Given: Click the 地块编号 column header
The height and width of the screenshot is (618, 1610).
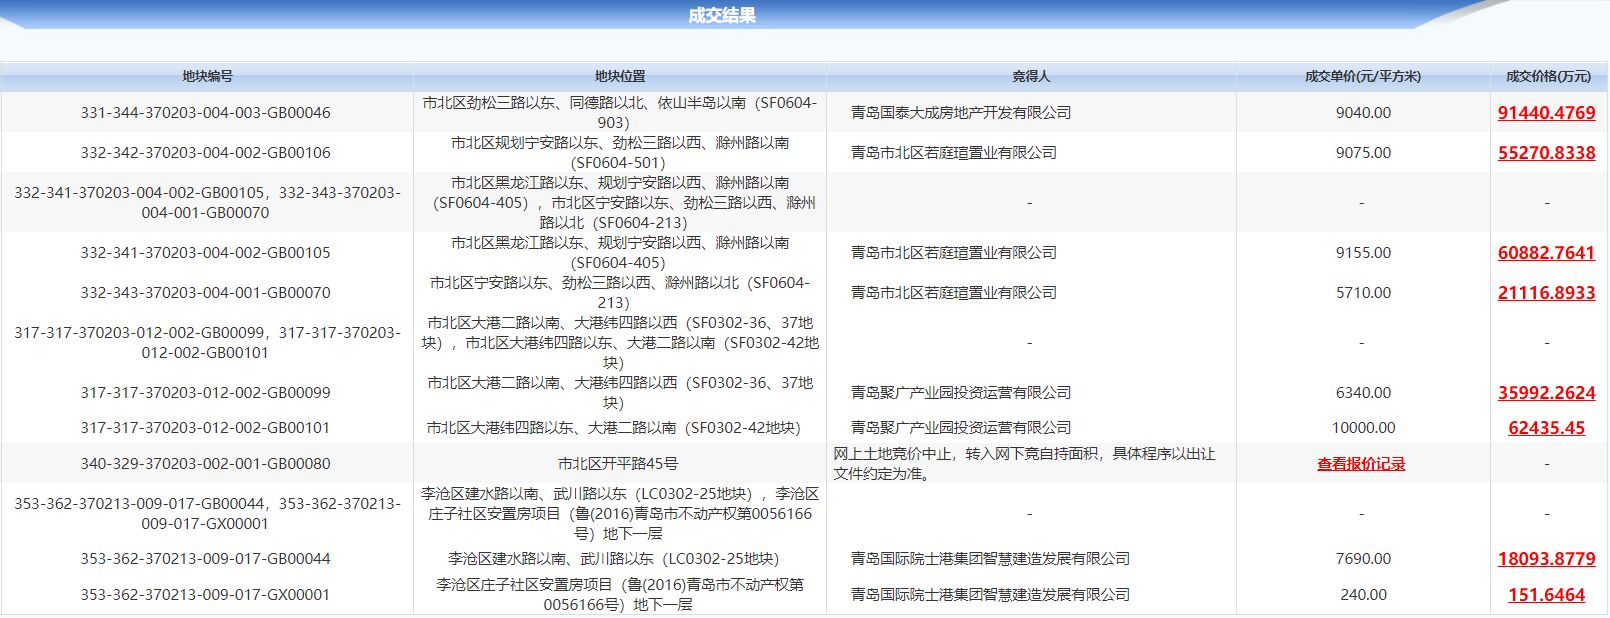Looking at the screenshot, I should tap(207, 77).
